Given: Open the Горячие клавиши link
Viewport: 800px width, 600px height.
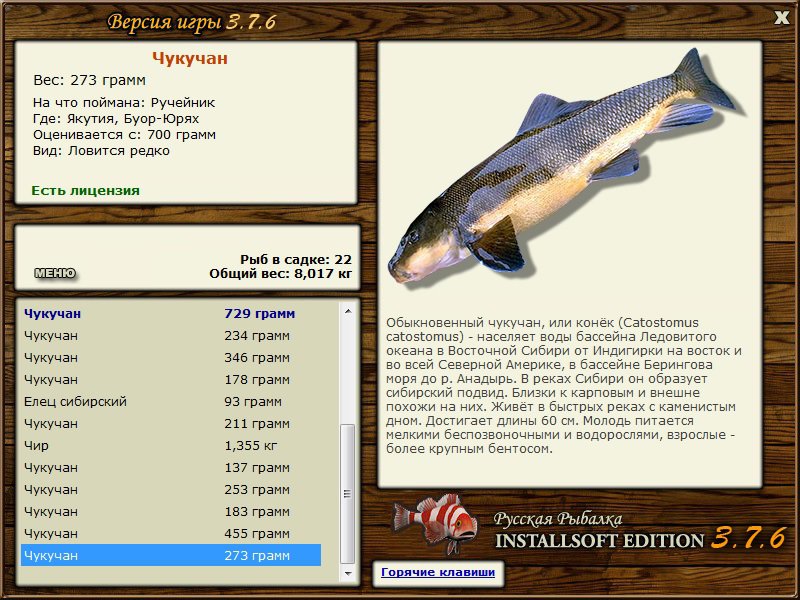Looking at the screenshot, I should point(438,572).
